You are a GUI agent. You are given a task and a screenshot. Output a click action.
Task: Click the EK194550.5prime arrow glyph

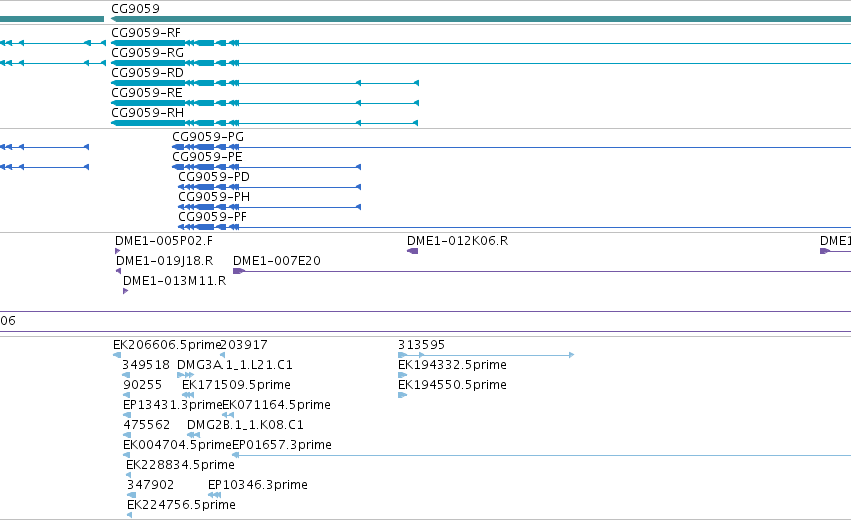click(402, 395)
